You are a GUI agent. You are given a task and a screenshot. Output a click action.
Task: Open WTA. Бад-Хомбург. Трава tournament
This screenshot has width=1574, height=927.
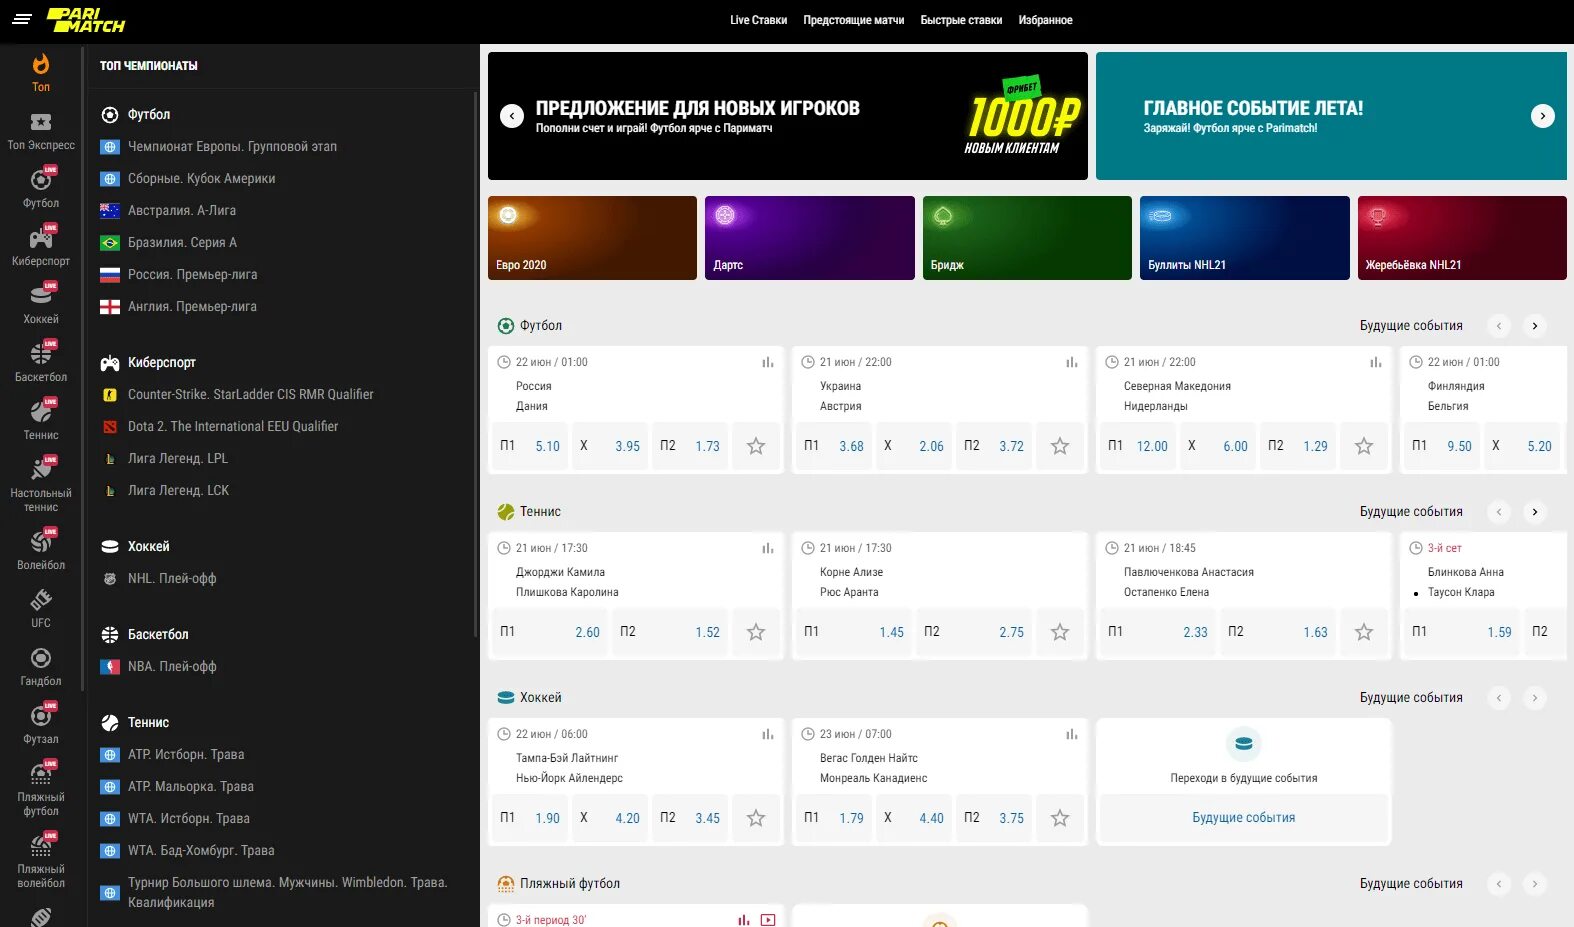(x=201, y=850)
